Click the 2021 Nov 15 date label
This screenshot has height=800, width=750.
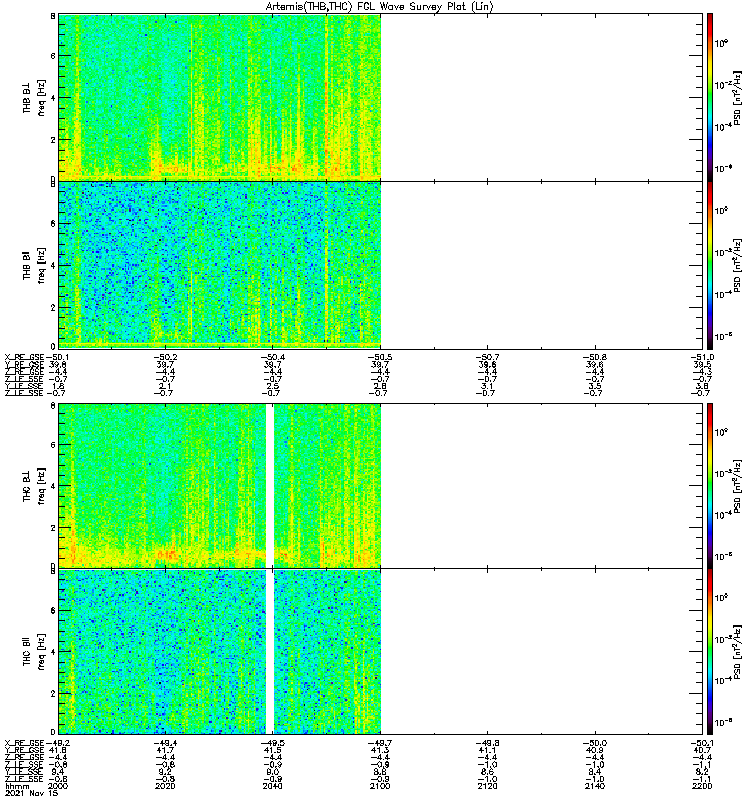tap(32, 793)
